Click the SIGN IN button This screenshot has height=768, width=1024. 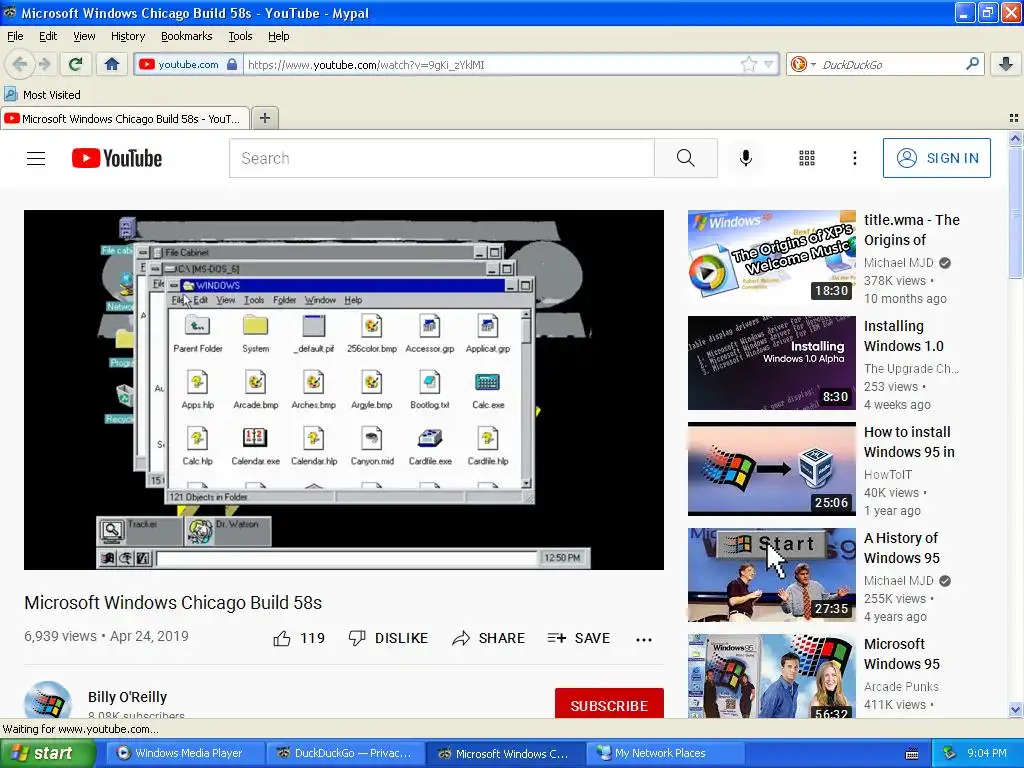[936, 158]
